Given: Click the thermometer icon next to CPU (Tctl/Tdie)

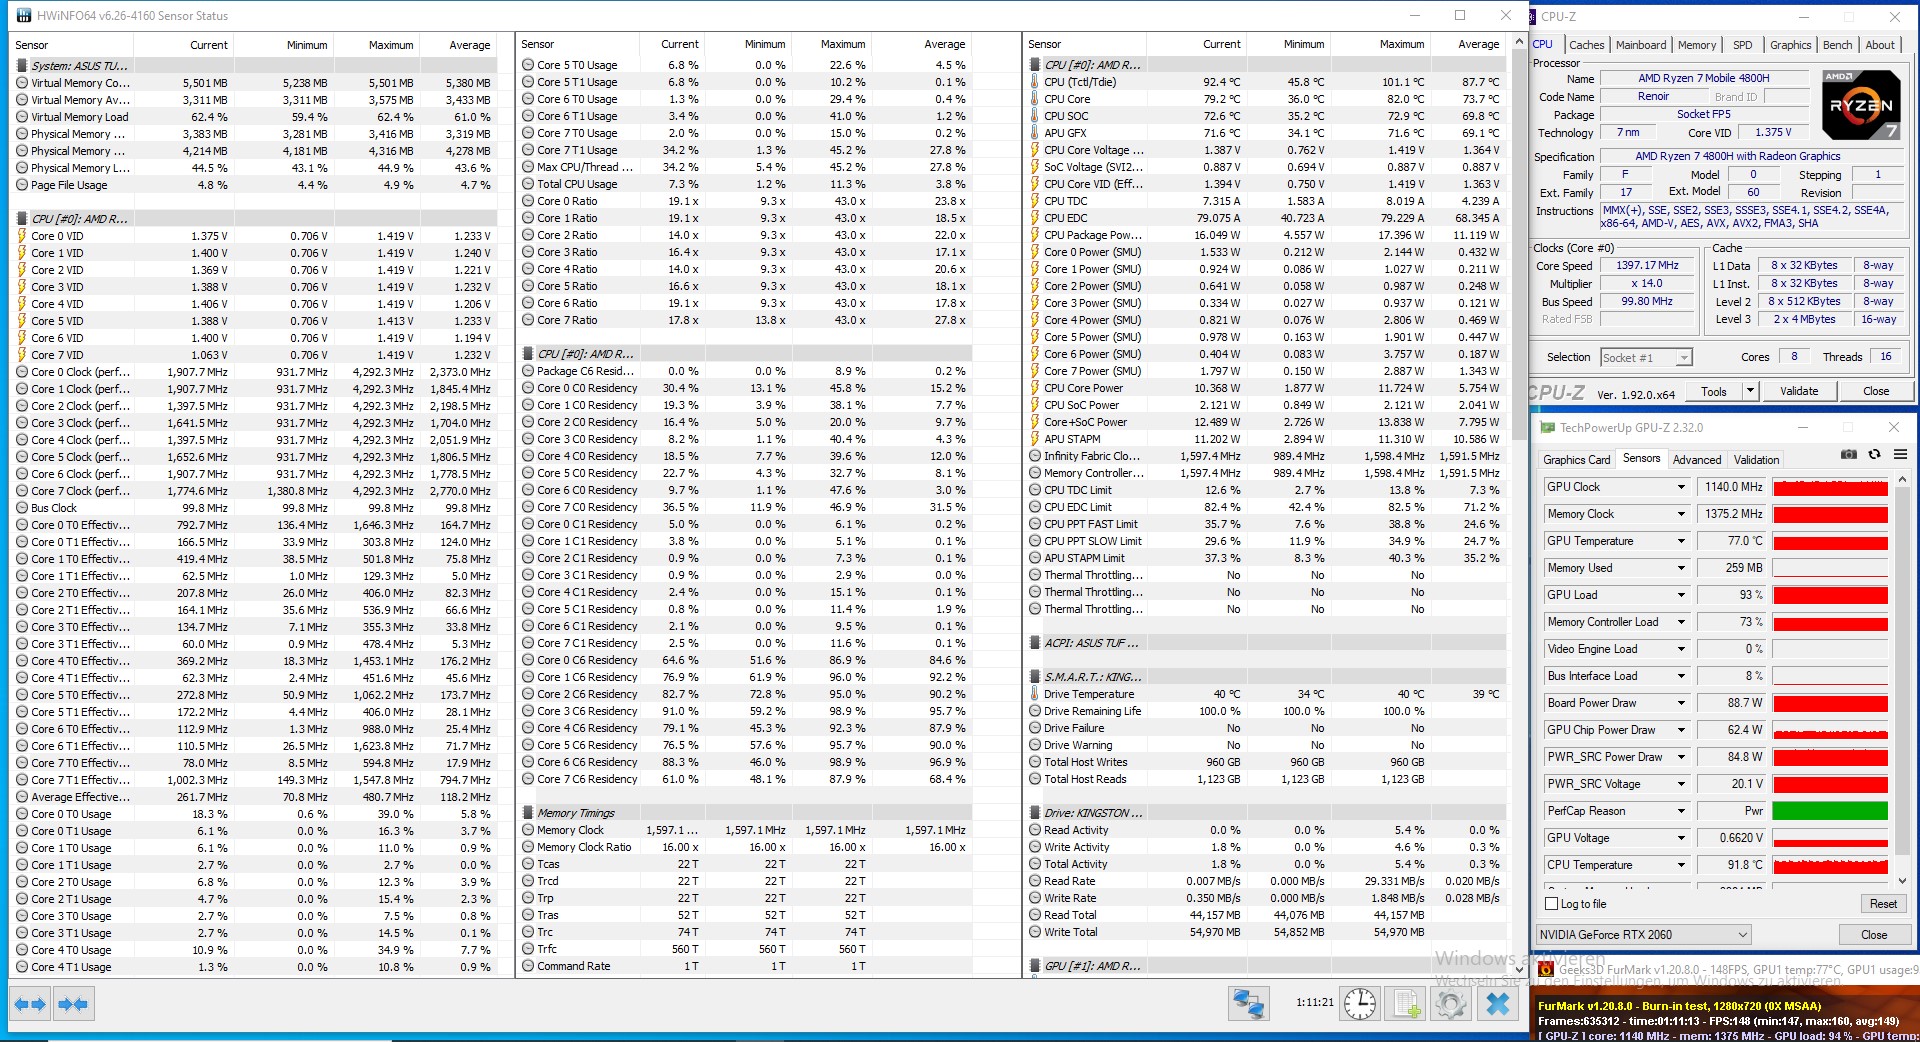Looking at the screenshot, I should 1035,82.
